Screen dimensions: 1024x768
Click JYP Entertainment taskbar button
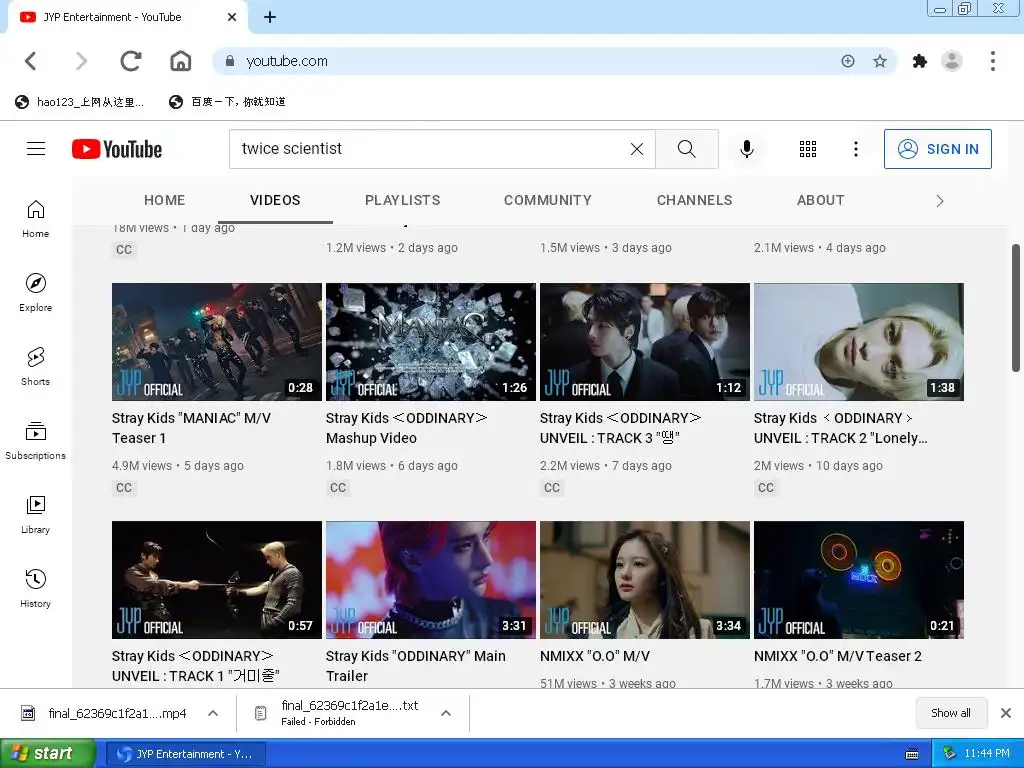(186, 754)
